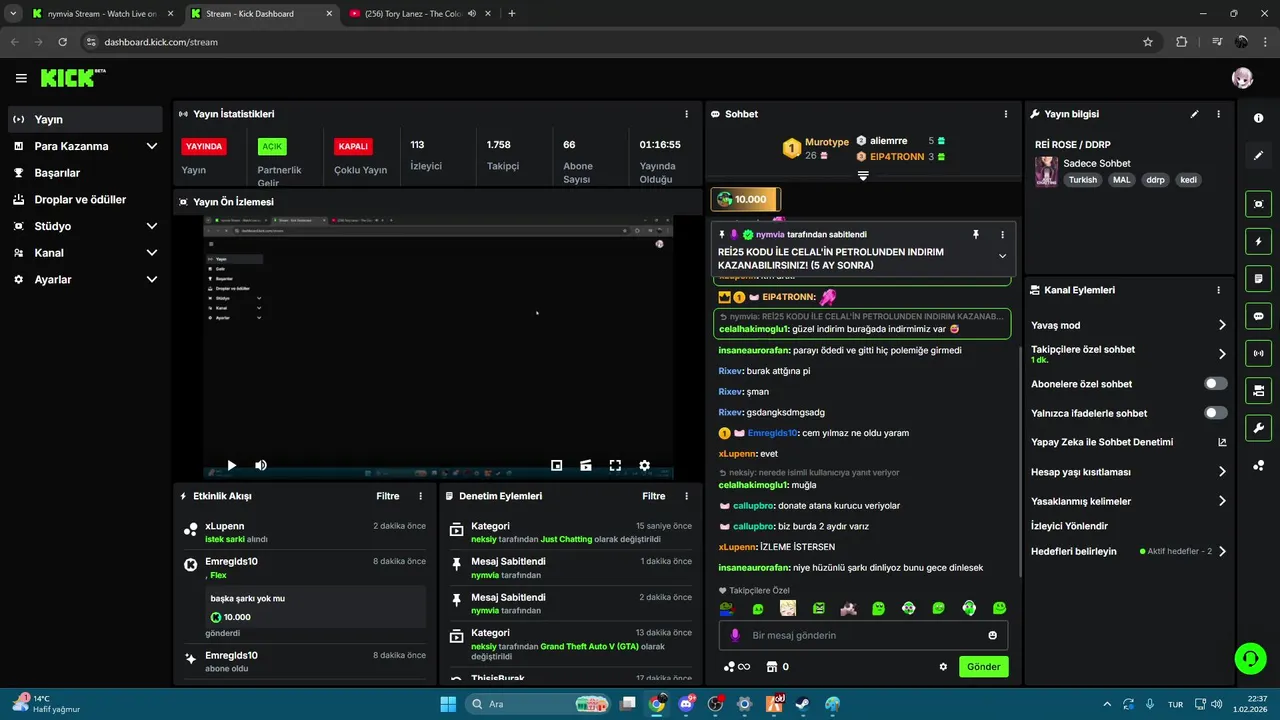Open the user profile avatar menu
Viewport: 1280px width, 720px height.
[1242, 78]
